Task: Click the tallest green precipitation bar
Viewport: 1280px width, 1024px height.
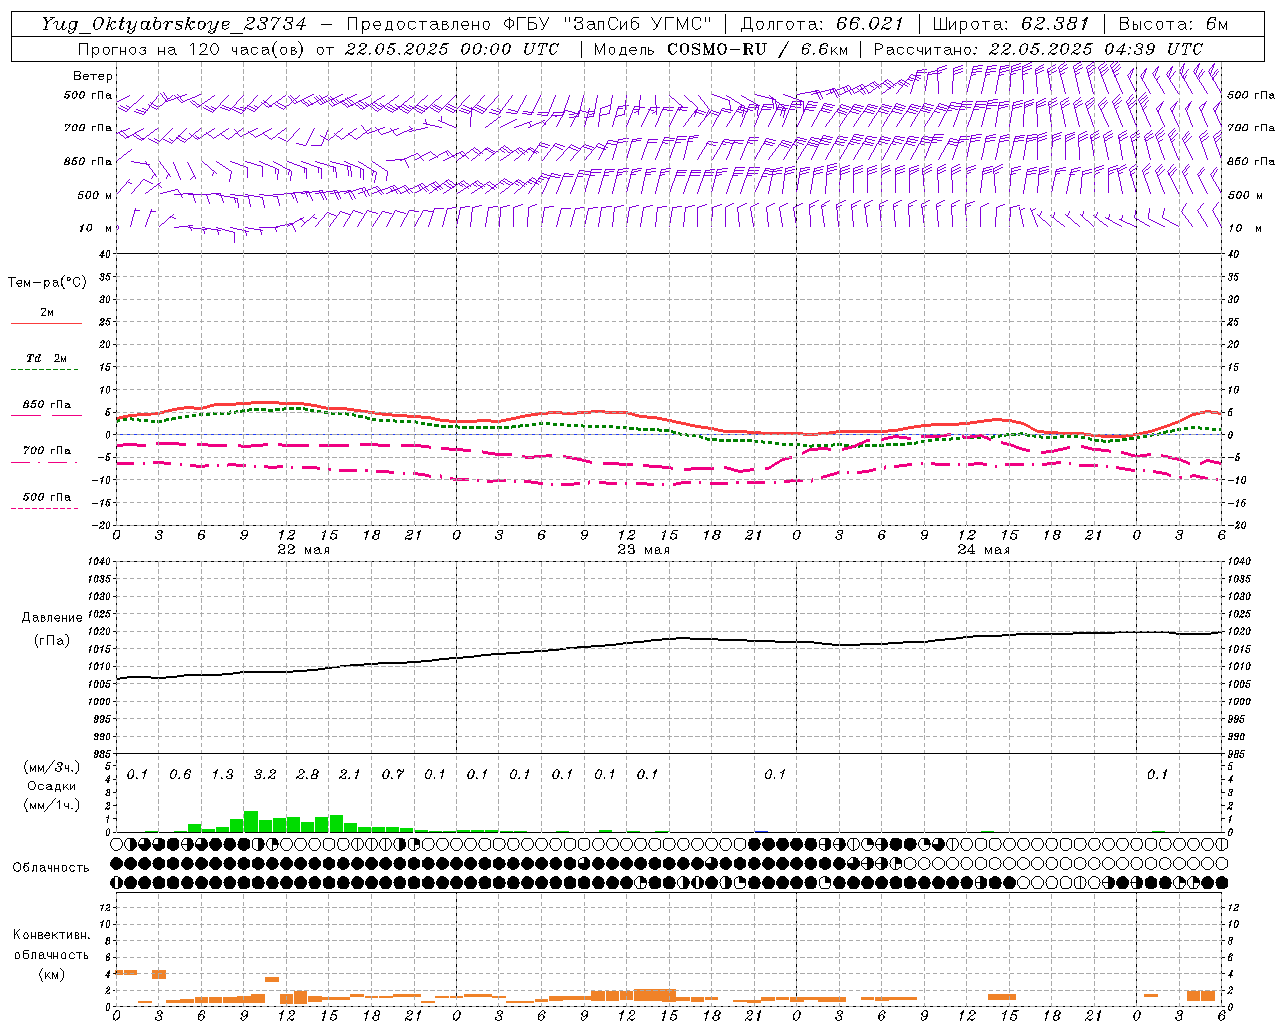Action: [251, 822]
